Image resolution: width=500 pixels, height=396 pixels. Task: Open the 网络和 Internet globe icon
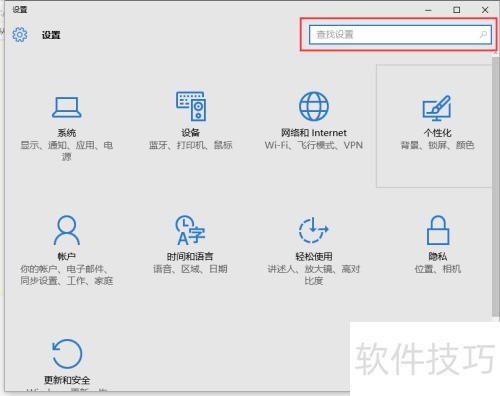click(314, 106)
